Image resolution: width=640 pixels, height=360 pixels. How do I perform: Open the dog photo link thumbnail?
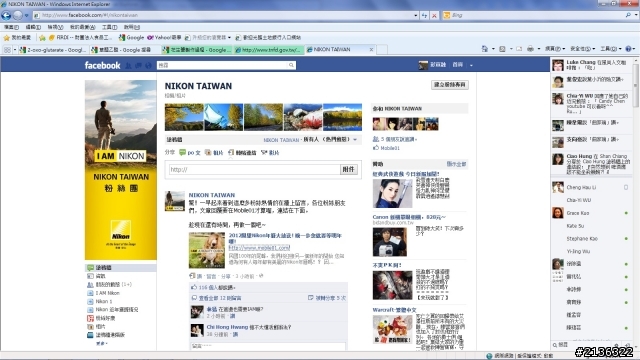click(x=207, y=250)
